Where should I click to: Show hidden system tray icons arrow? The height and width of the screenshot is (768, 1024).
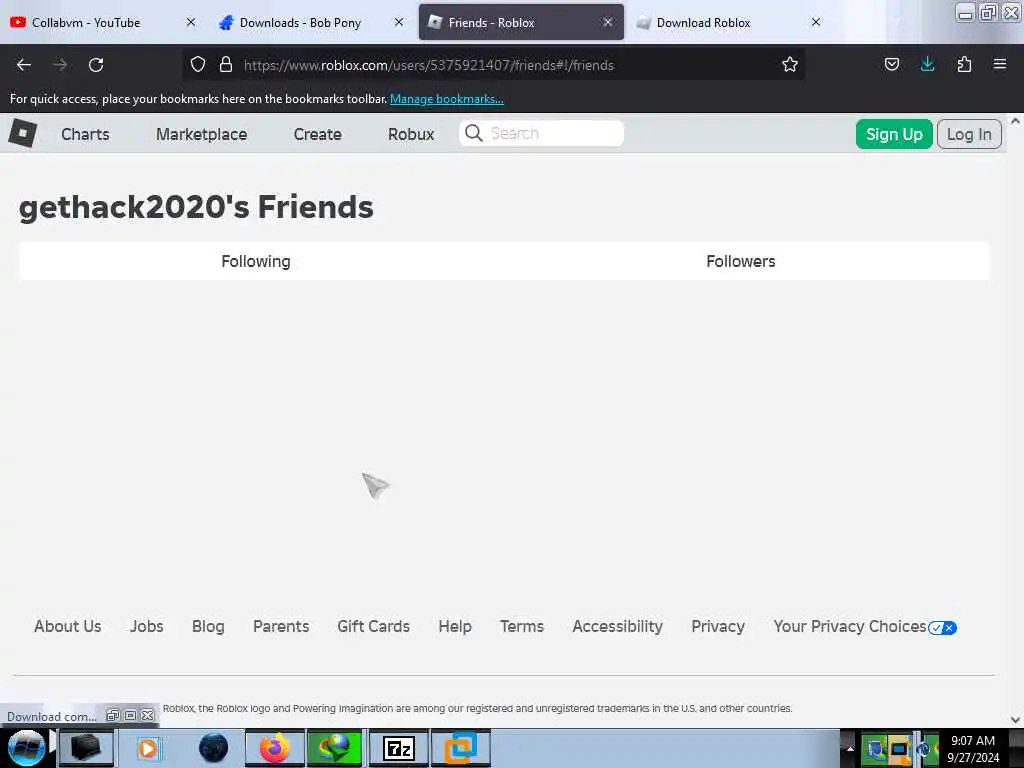coord(850,748)
